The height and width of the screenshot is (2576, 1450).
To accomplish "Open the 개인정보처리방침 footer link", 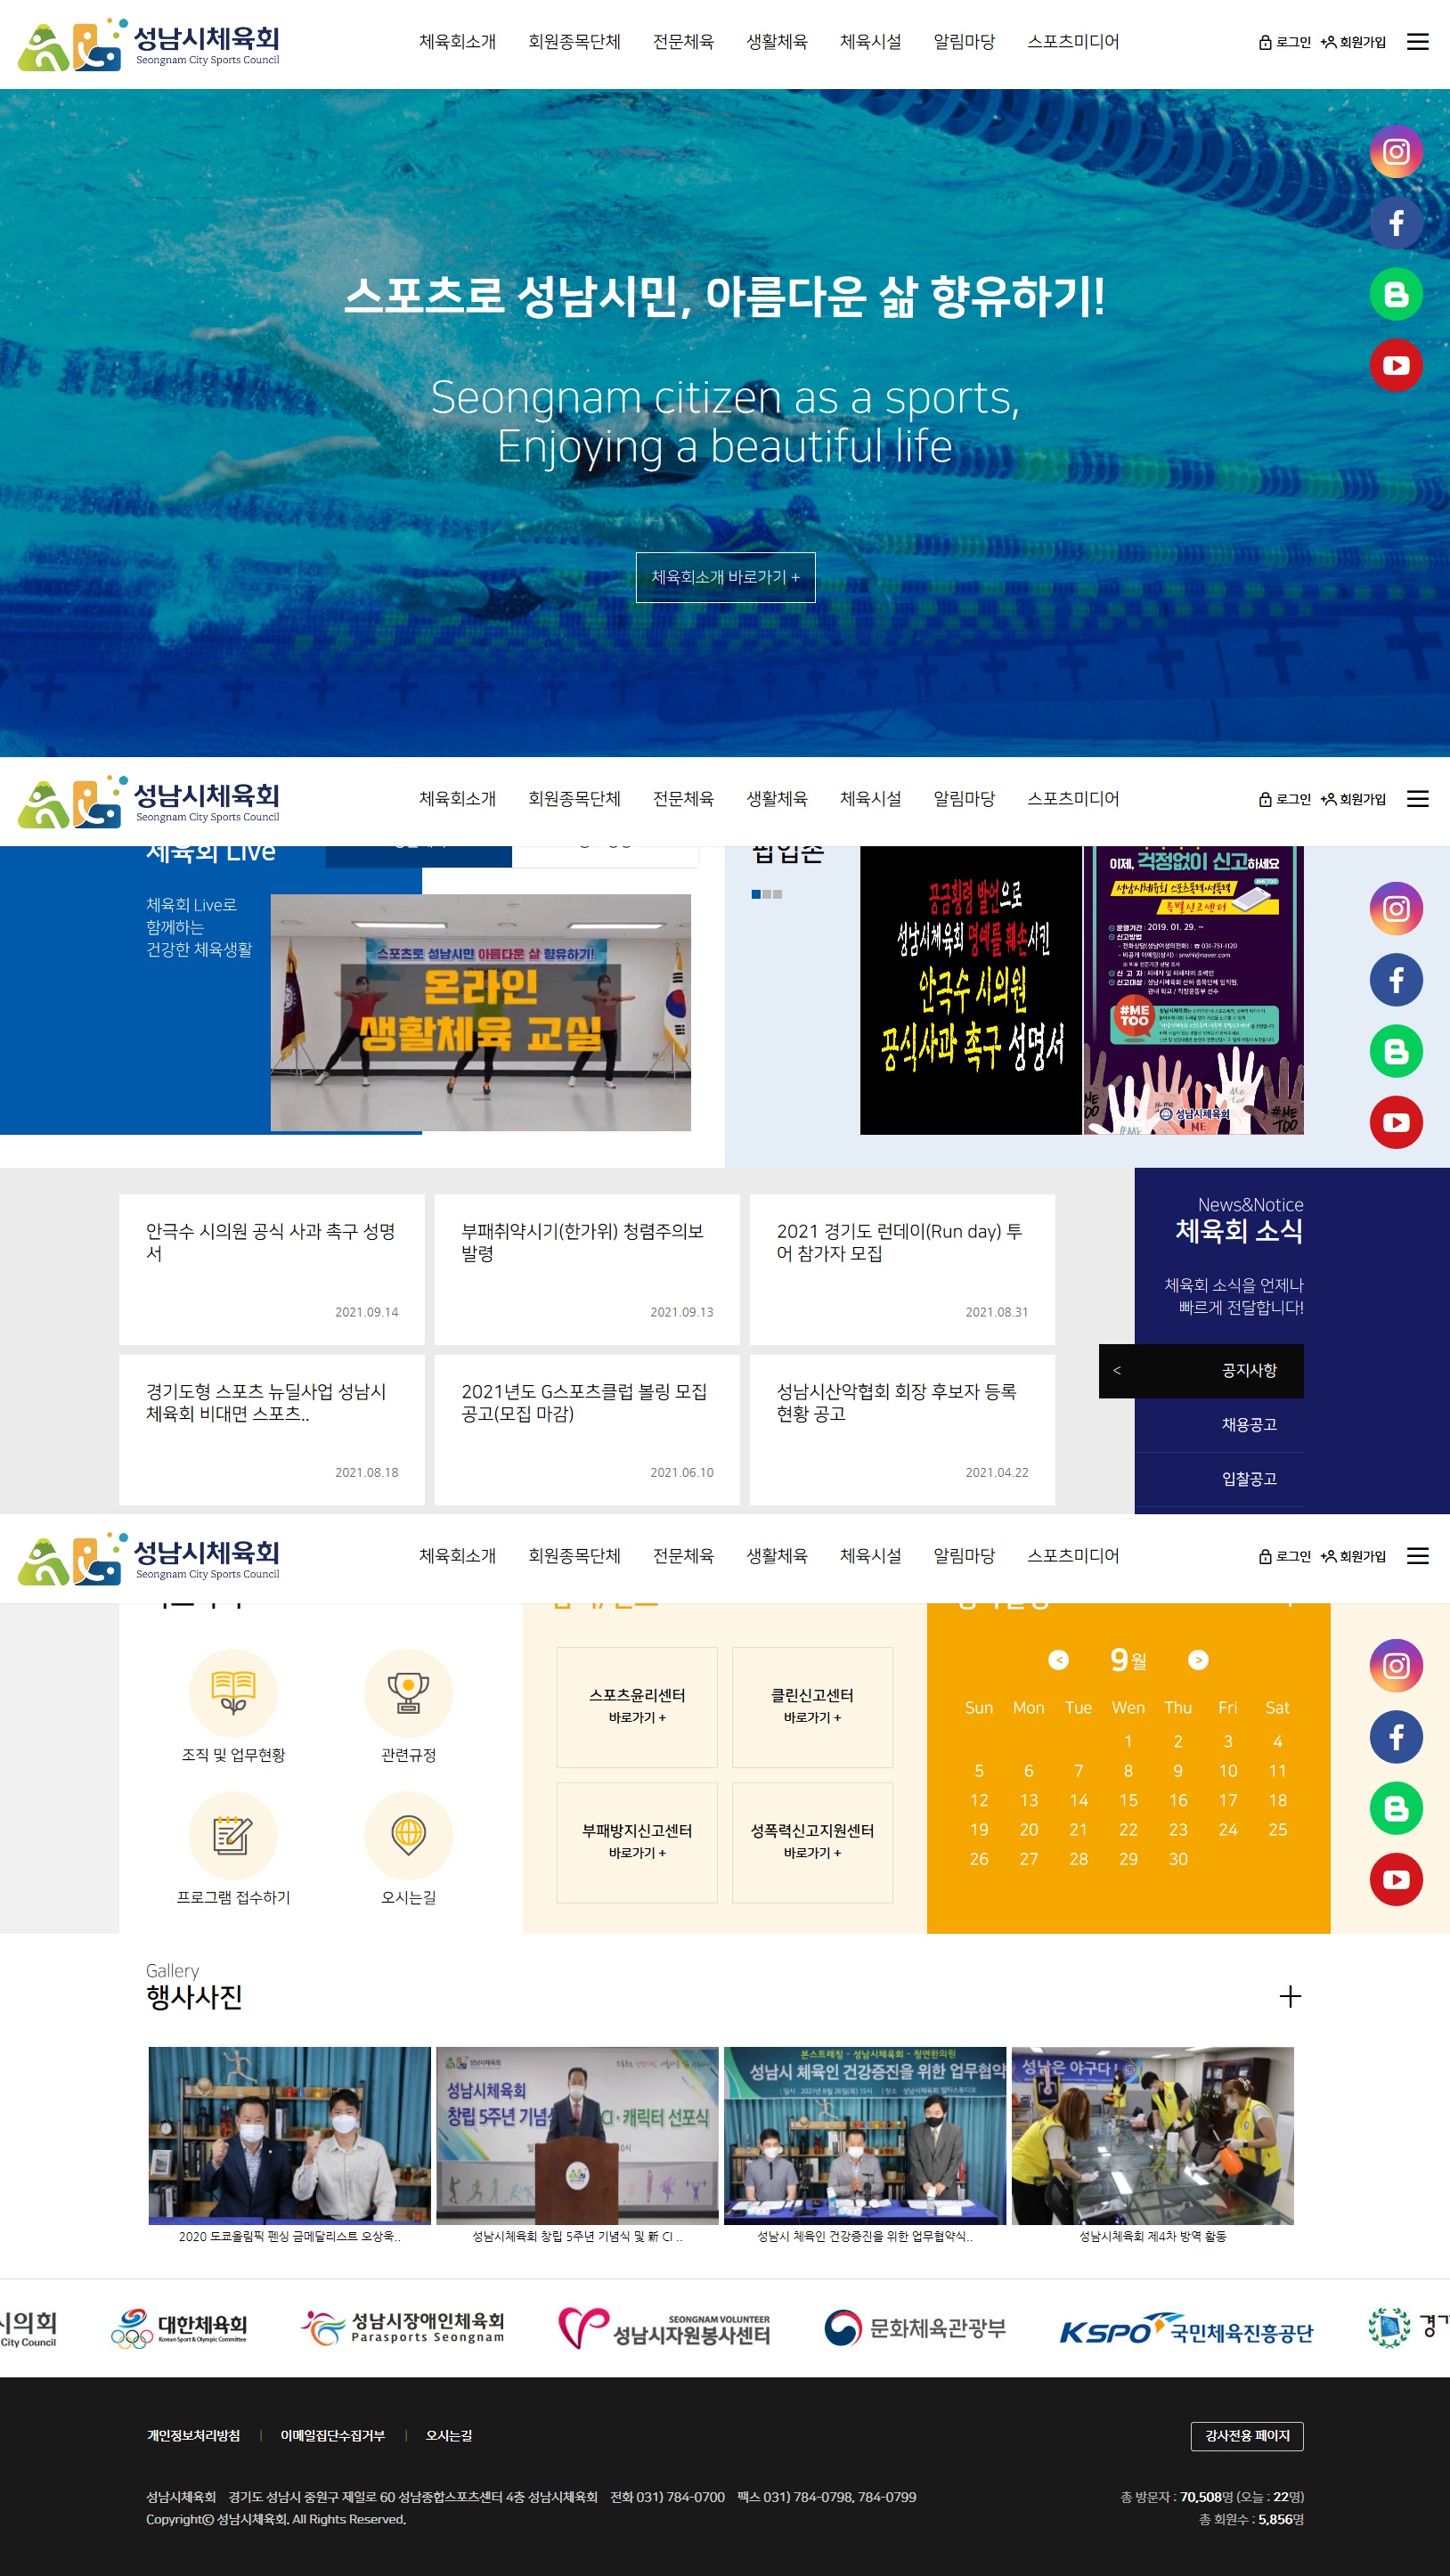I will [193, 2435].
